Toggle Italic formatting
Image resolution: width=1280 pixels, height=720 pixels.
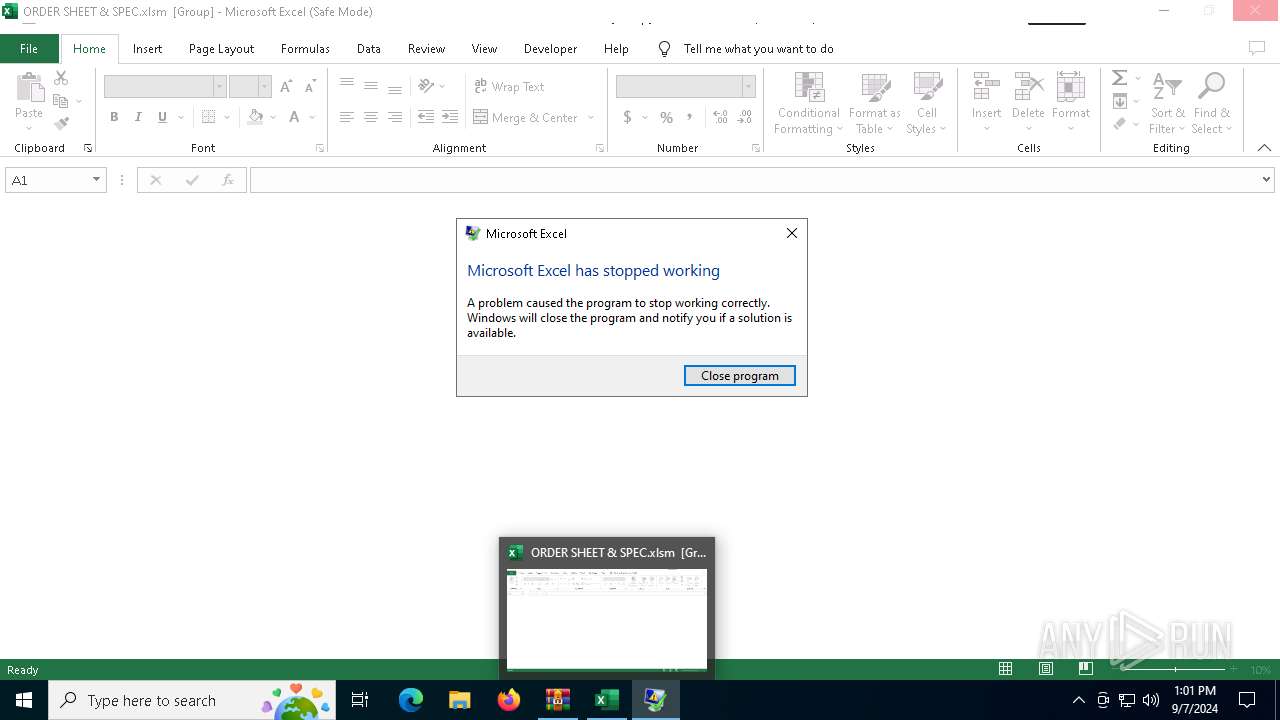pyautogui.click(x=138, y=117)
